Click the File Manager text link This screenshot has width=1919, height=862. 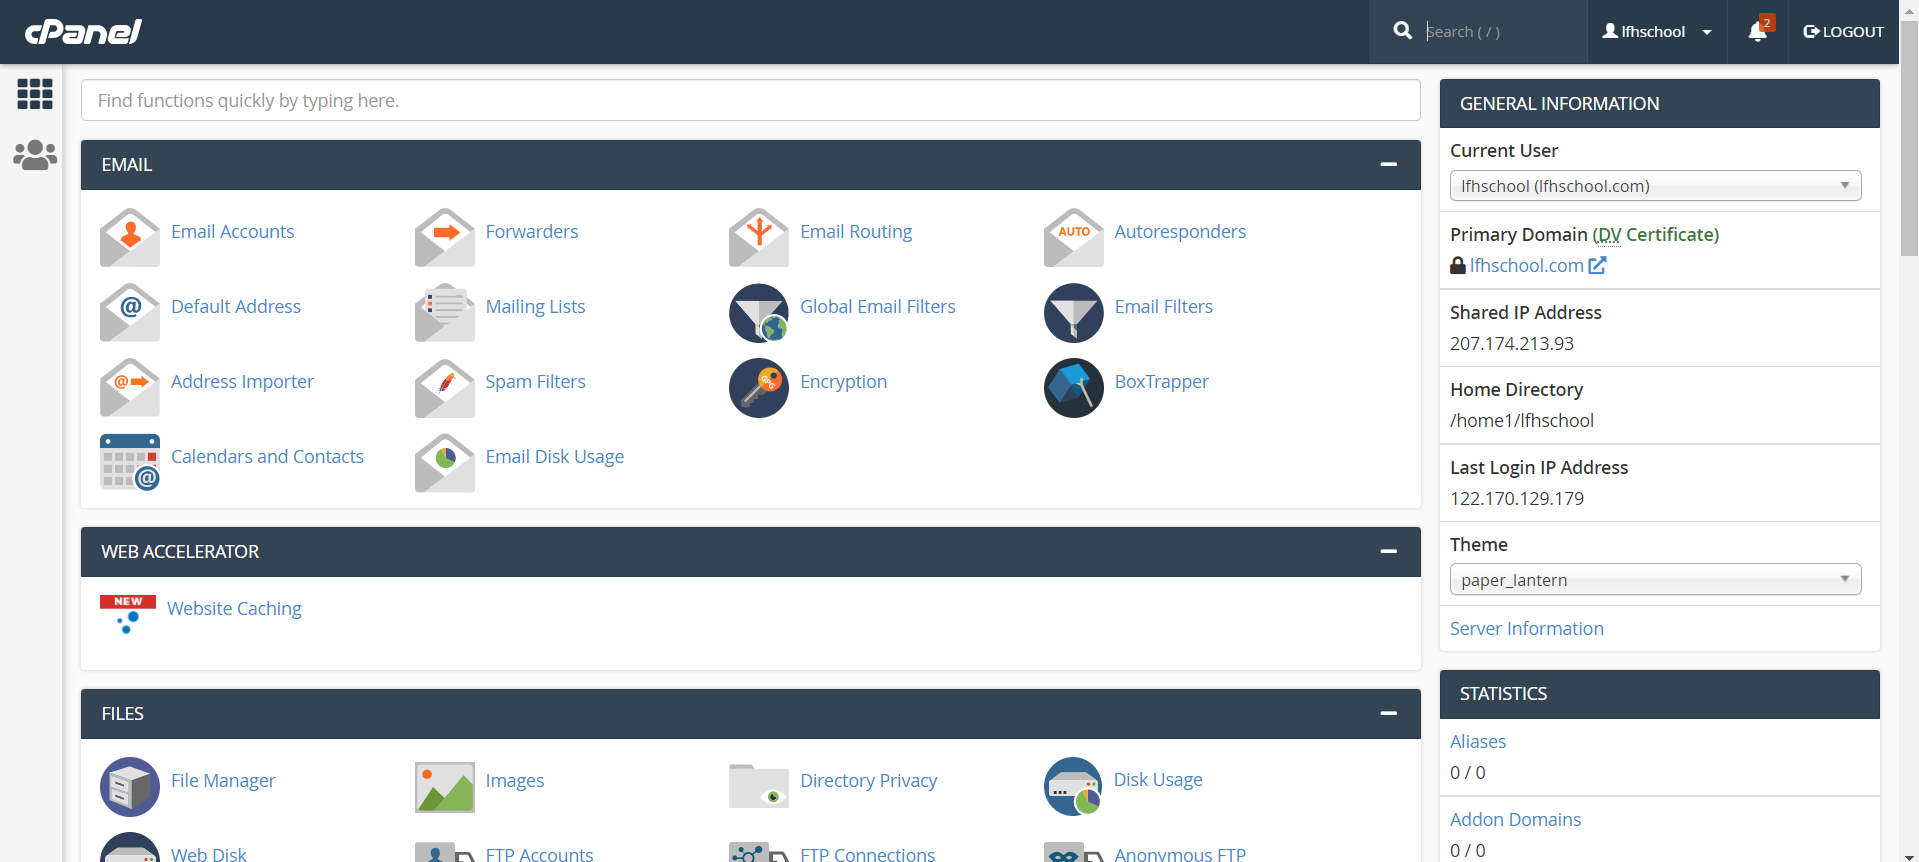[223, 780]
